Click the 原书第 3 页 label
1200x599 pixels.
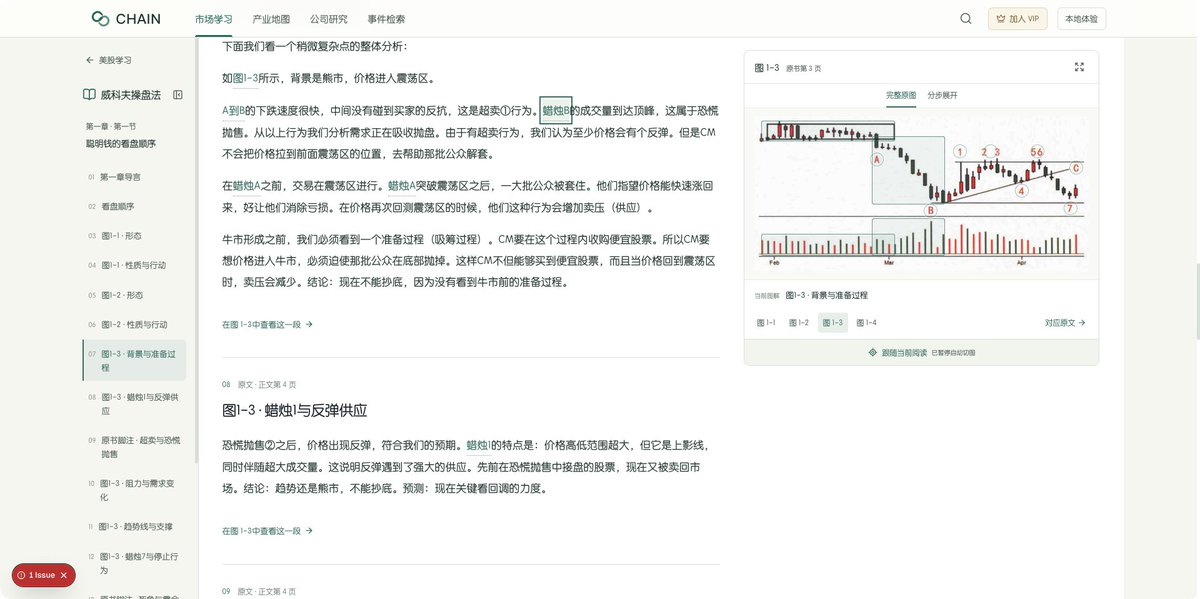coord(804,68)
